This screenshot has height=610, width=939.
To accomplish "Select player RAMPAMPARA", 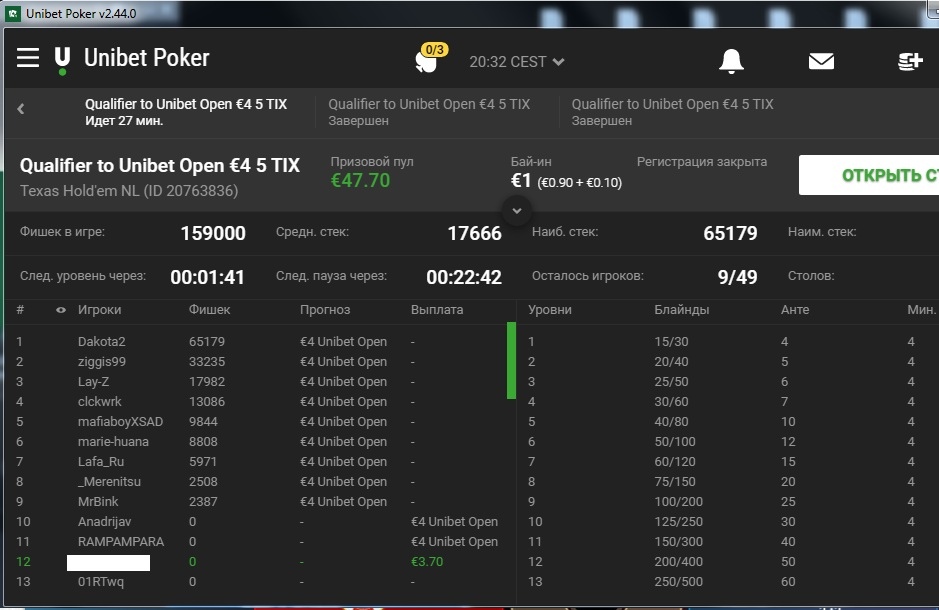I will [121, 542].
